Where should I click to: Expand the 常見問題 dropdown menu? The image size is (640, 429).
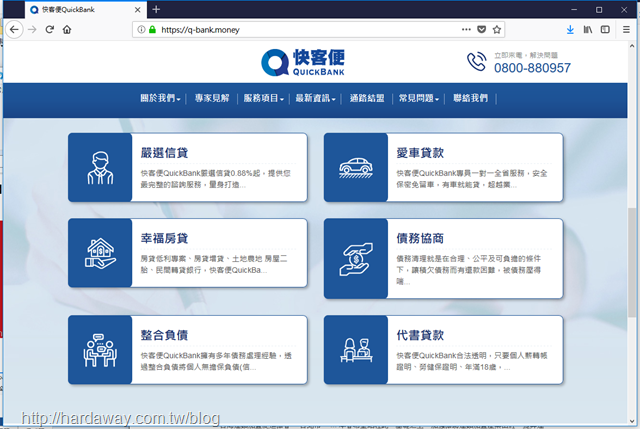point(419,98)
